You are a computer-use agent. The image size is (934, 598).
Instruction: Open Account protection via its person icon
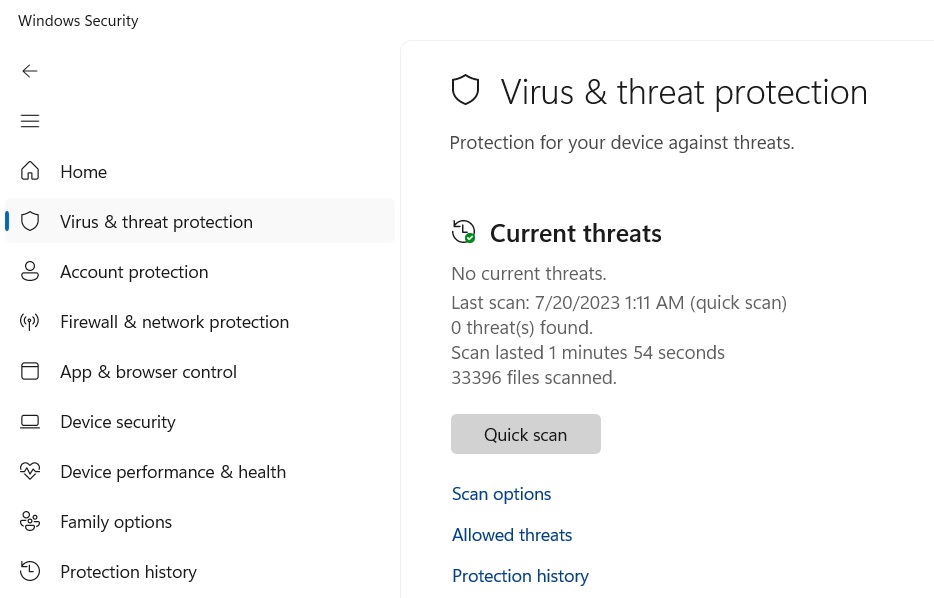tap(30, 271)
